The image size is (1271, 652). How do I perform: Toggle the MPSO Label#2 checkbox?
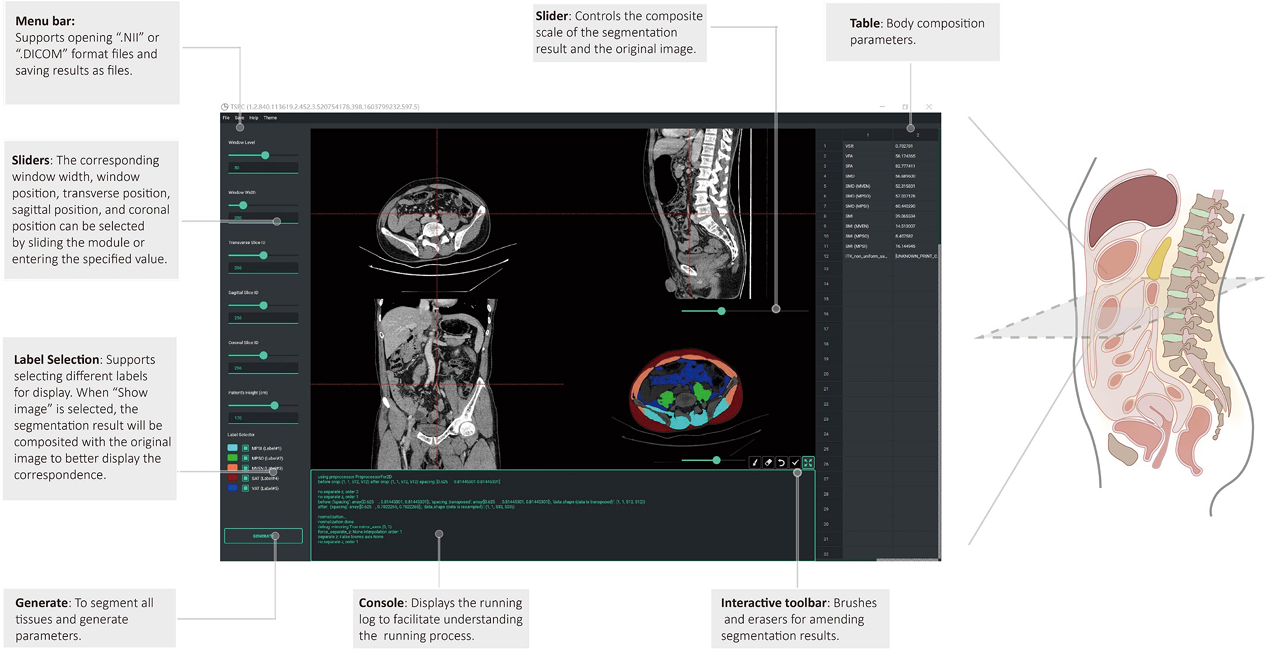(246, 458)
